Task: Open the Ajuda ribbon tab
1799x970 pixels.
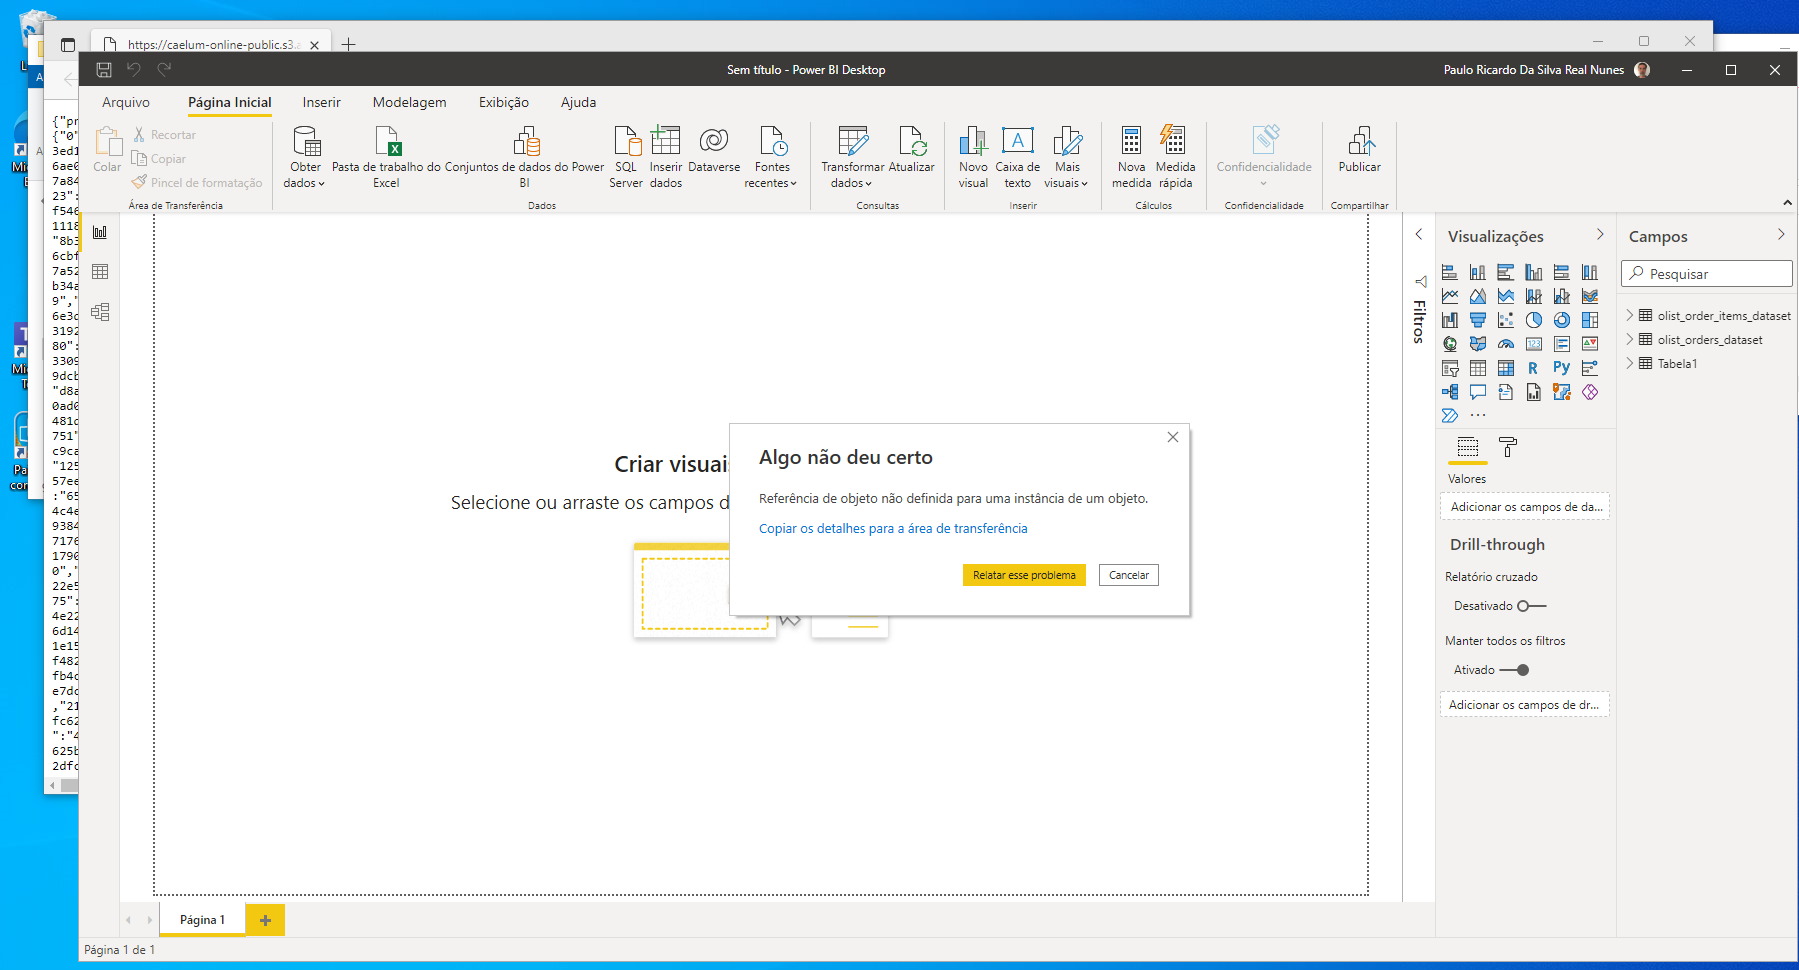Action: (578, 102)
